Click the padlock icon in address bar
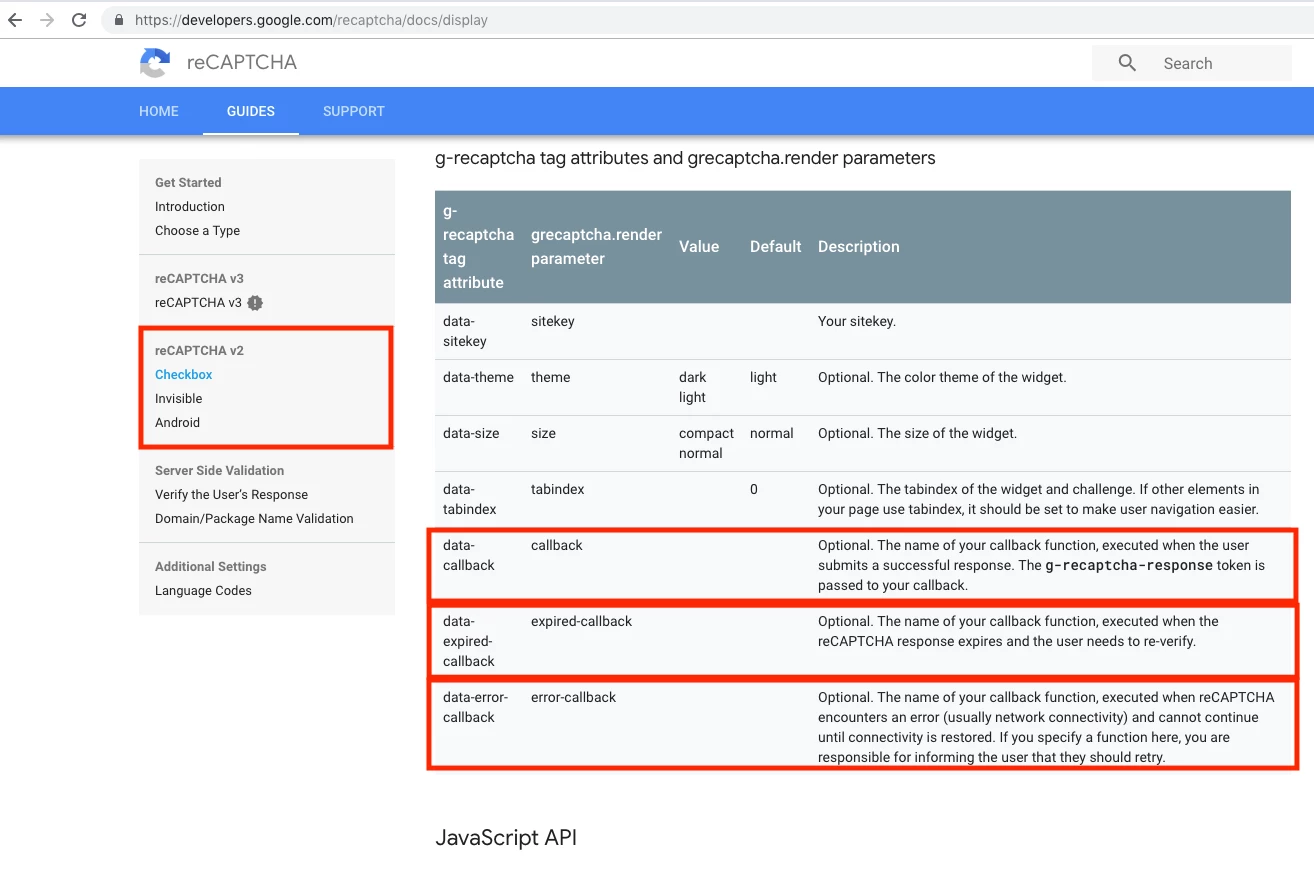Image resolution: width=1314 pixels, height=877 pixels. coord(119,20)
